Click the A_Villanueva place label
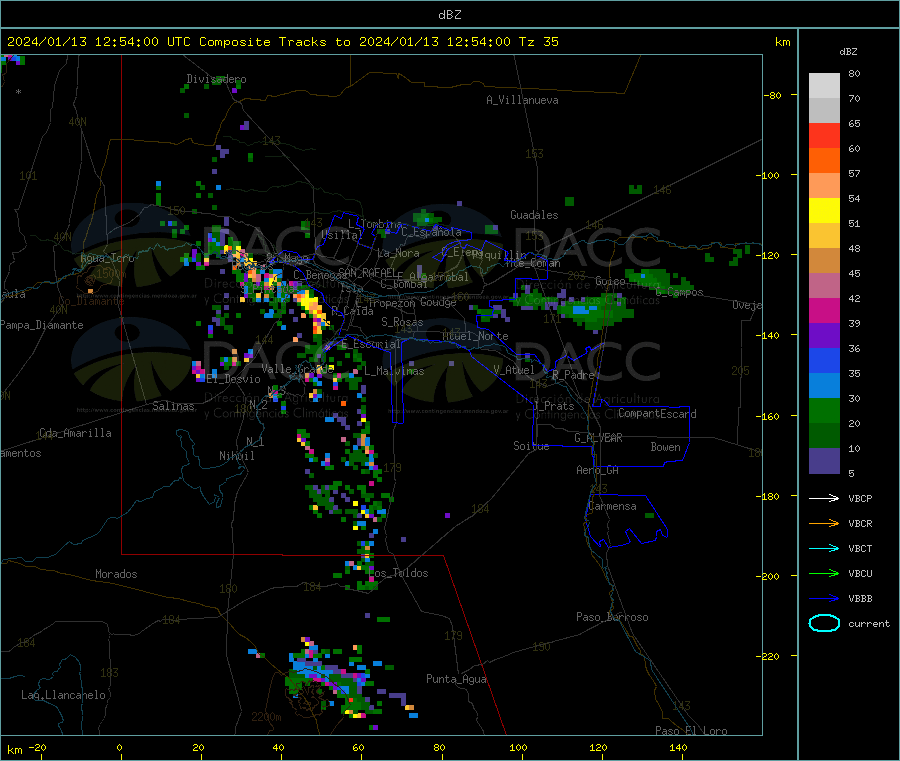 [522, 100]
